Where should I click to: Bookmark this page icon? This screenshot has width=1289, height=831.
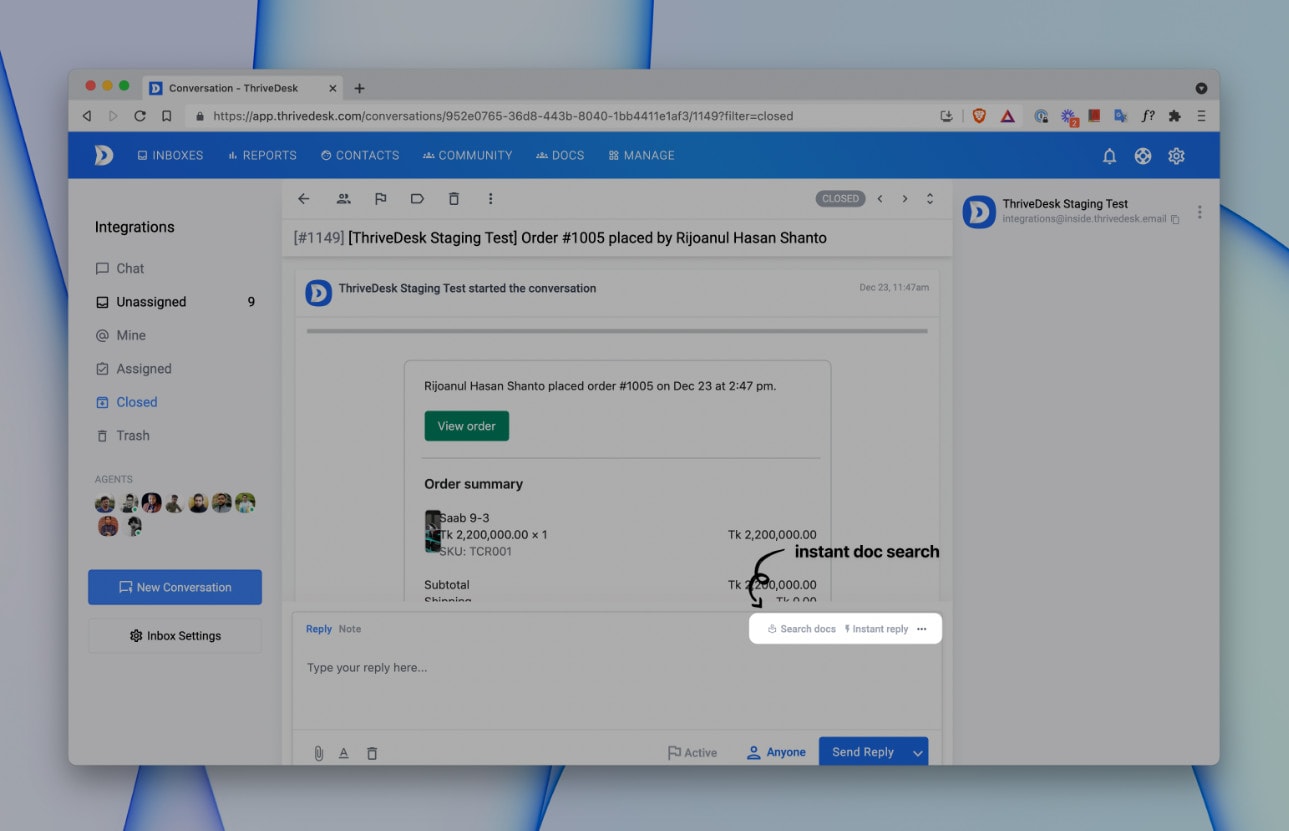pos(167,116)
